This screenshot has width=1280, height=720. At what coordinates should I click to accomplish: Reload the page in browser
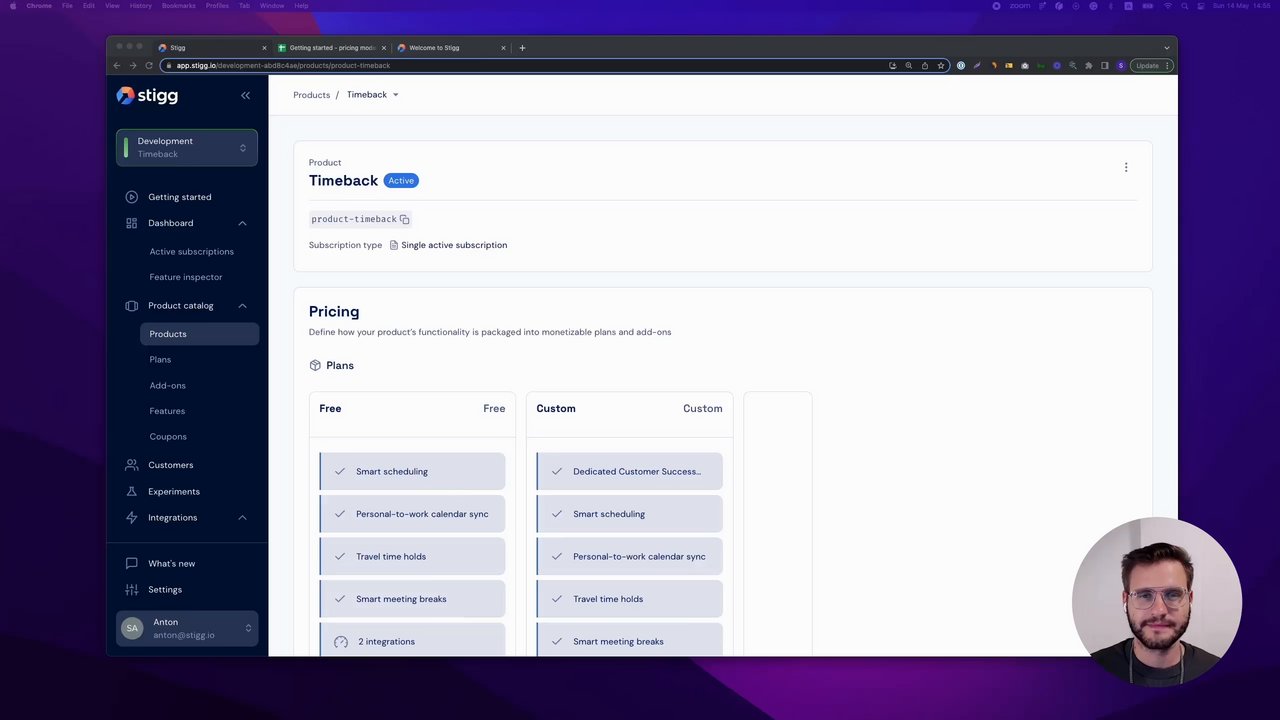point(148,66)
